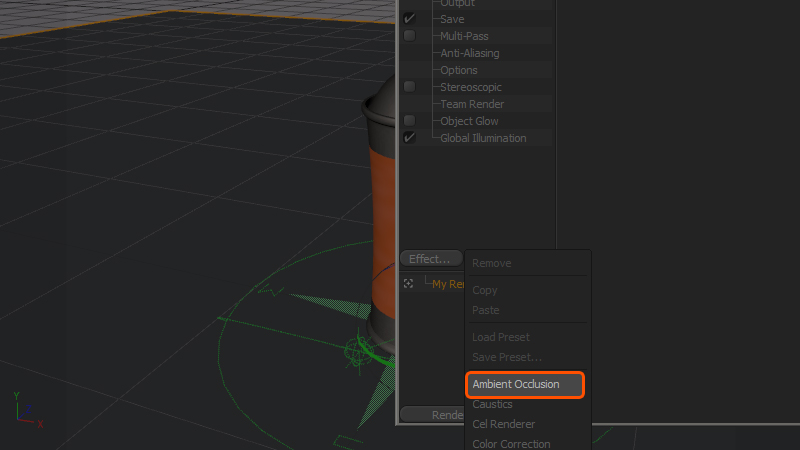Uncheck the Global Illumination checkbox
This screenshot has width=800, height=450.
pyautogui.click(x=409, y=138)
